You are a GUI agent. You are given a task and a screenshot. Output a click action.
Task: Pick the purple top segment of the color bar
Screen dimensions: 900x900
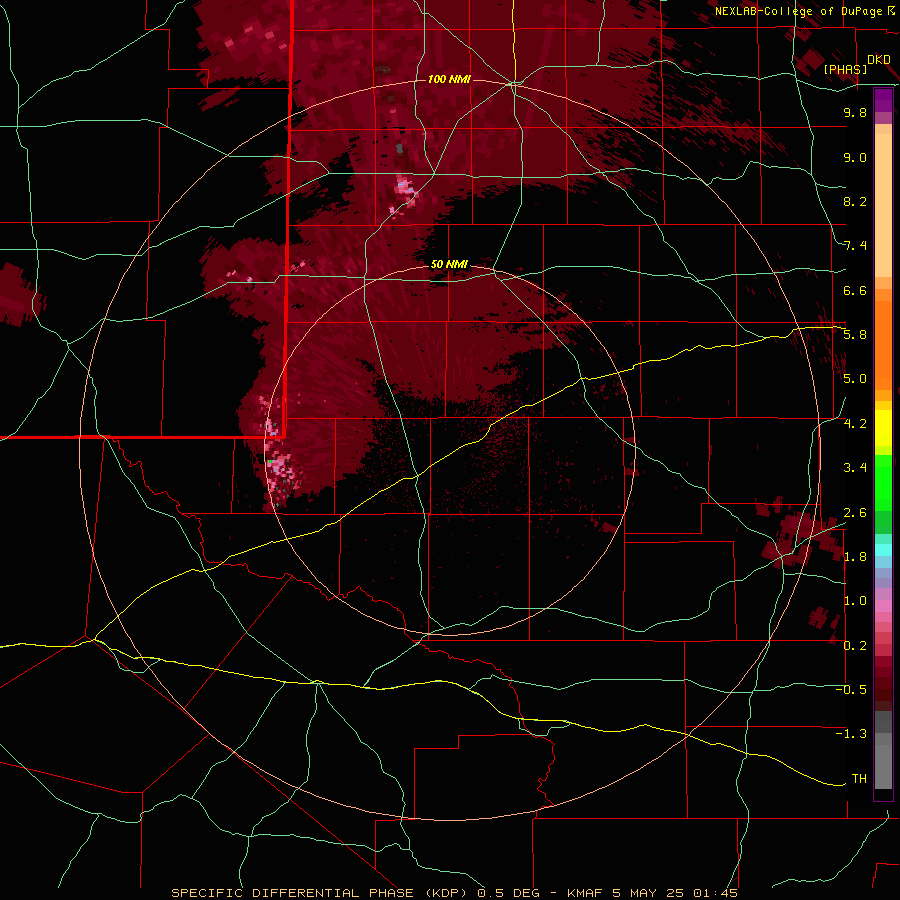[x=883, y=100]
